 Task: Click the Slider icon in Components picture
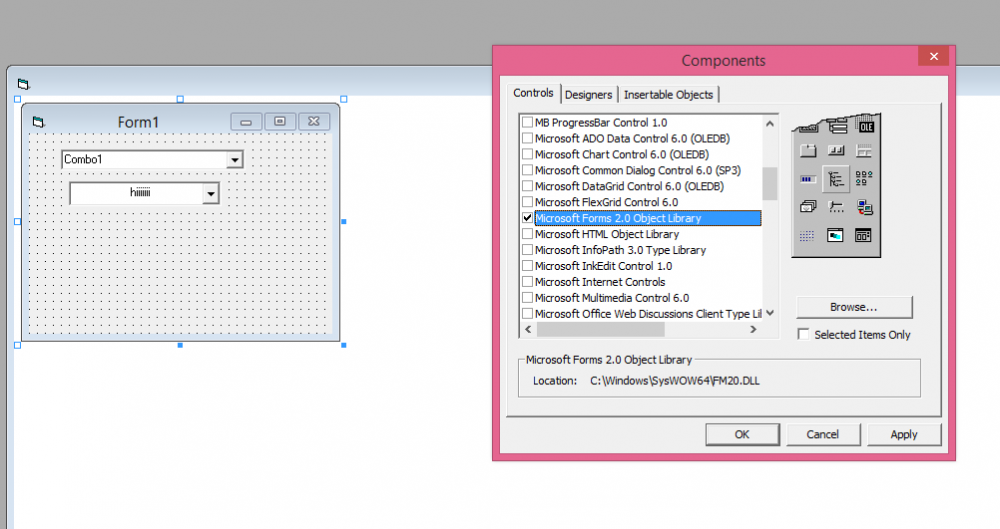point(836,206)
